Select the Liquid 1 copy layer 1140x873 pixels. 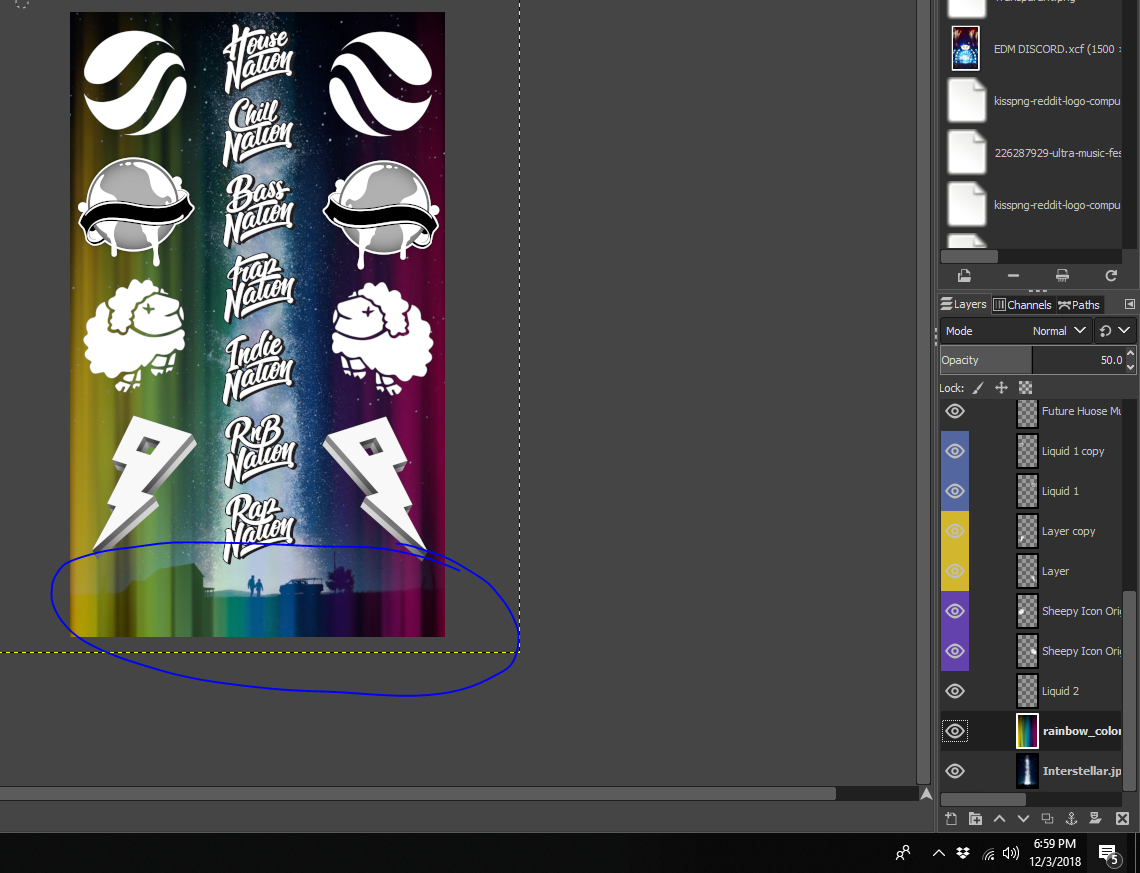pyautogui.click(x=1072, y=451)
